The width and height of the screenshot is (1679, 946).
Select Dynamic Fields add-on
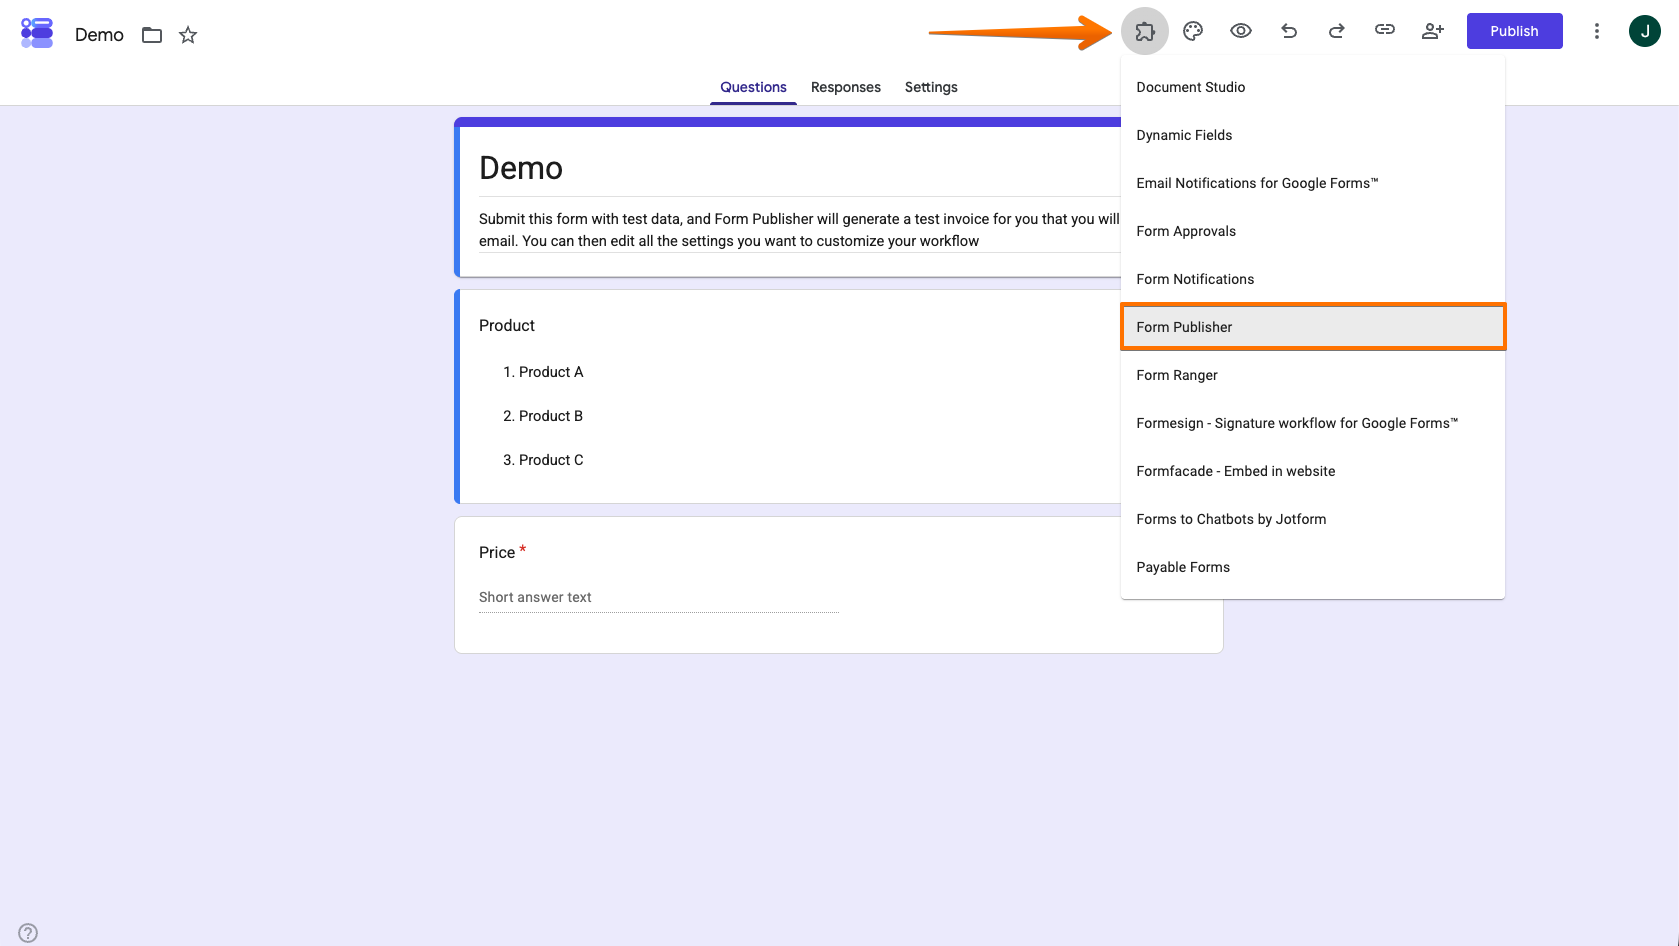pyautogui.click(x=1313, y=135)
